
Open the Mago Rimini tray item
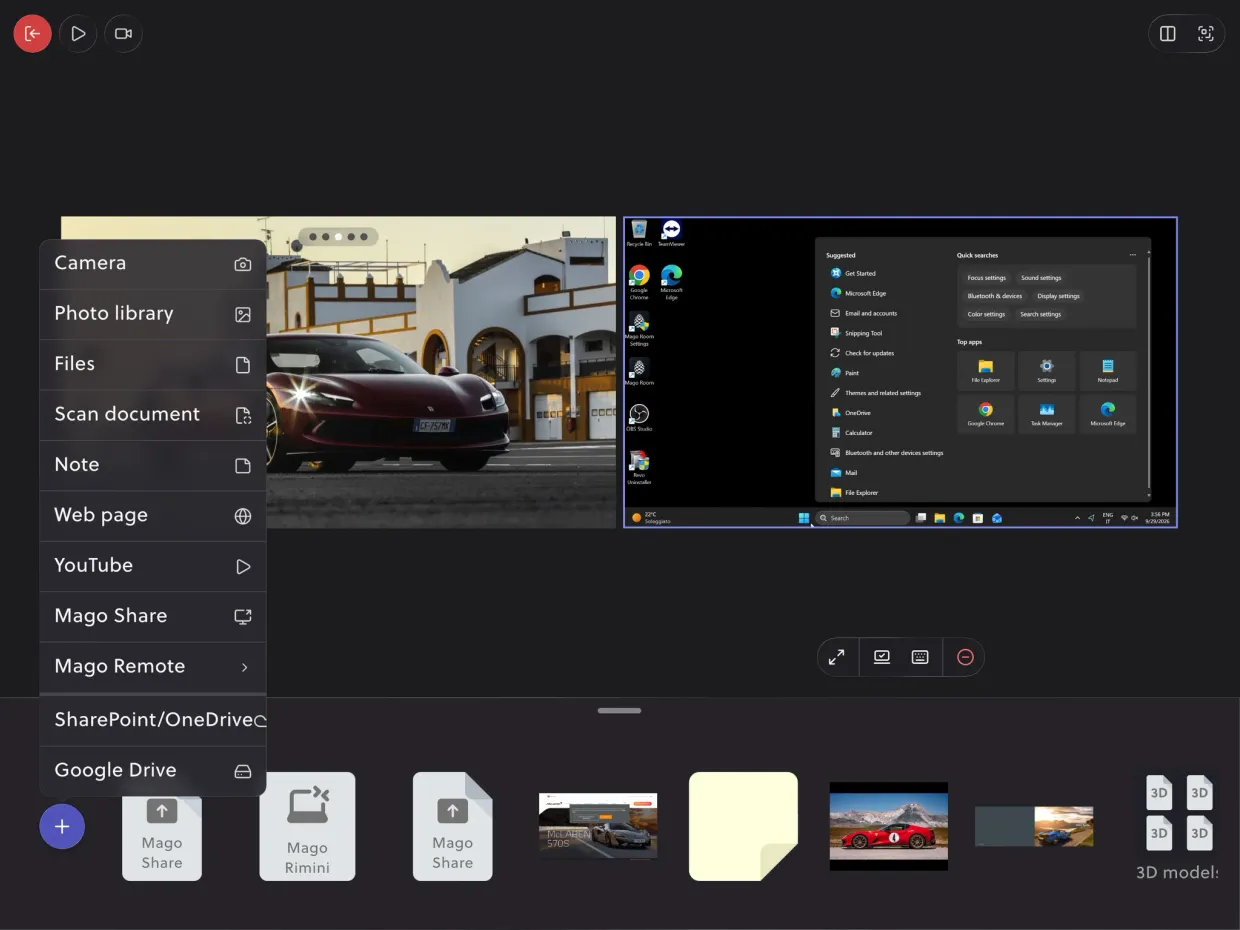coord(307,826)
